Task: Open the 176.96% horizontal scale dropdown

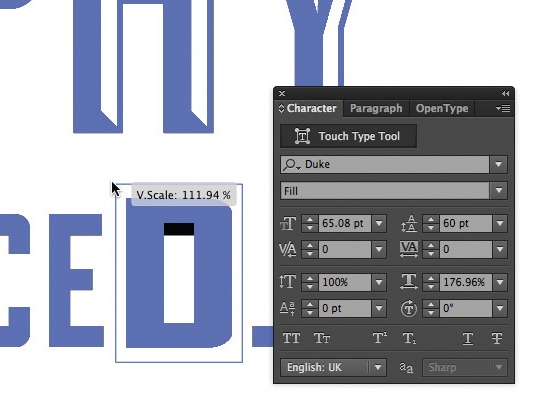Action: click(x=500, y=282)
